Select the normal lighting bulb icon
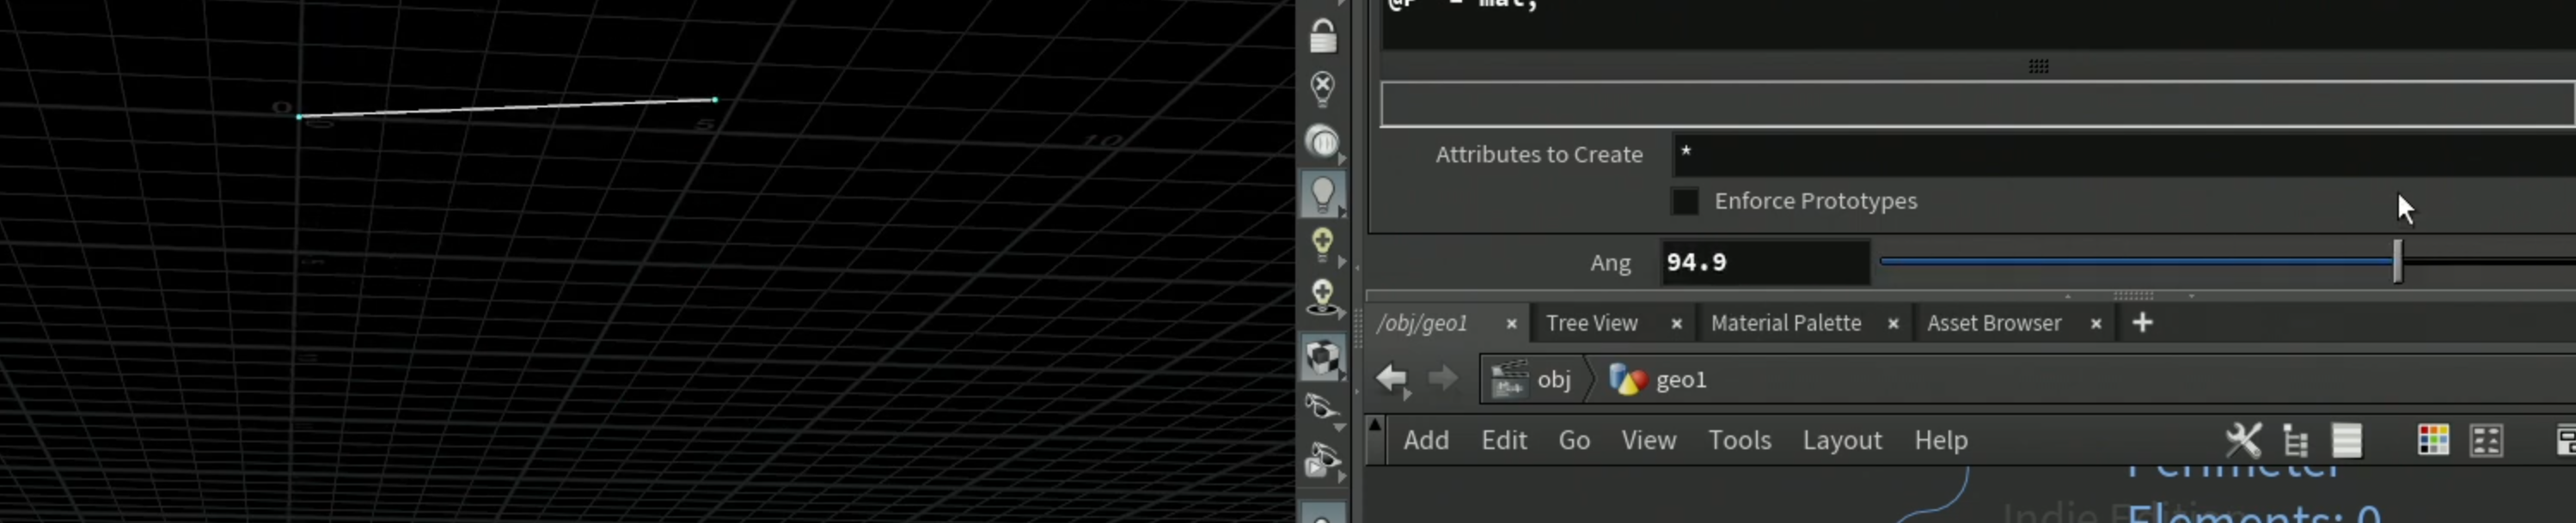 tap(1322, 193)
